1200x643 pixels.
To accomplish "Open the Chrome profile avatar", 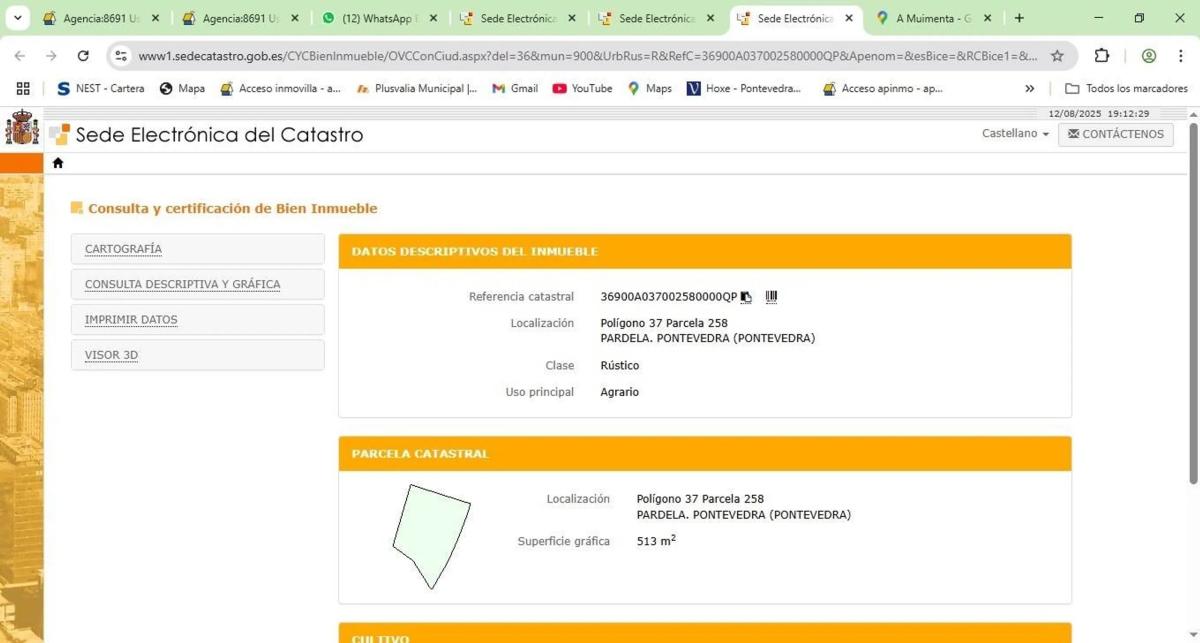I will point(1149,56).
